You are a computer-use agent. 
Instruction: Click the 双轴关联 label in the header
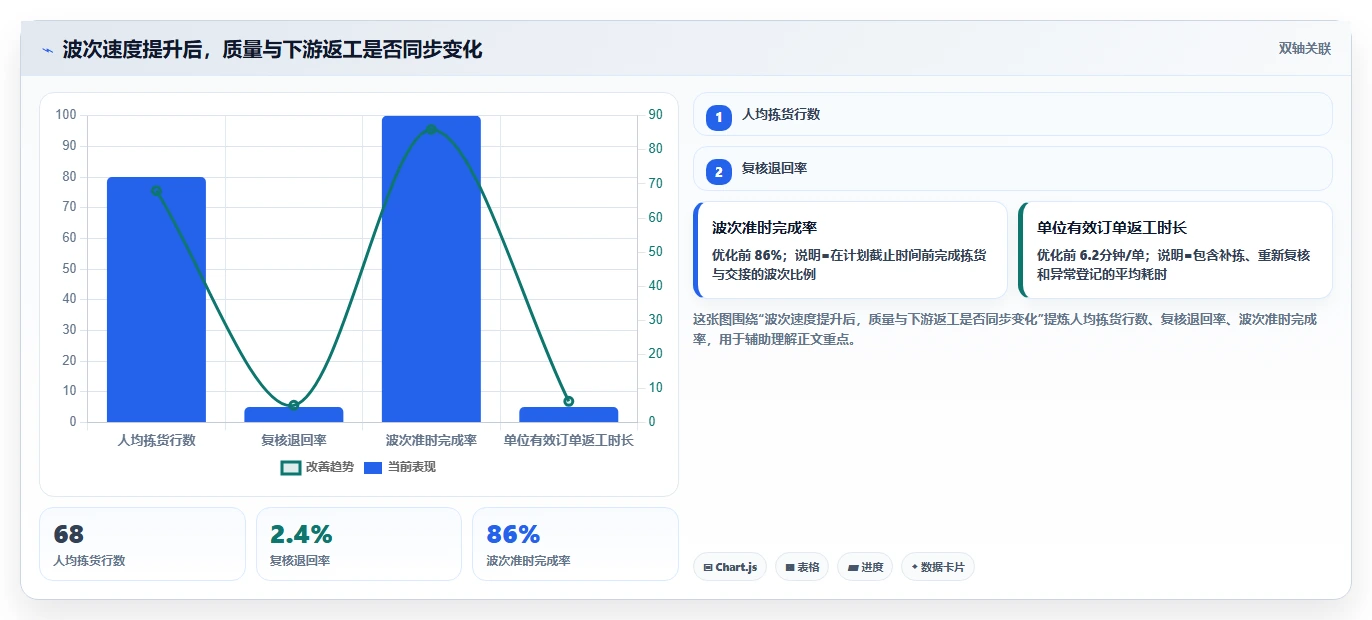(1304, 49)
